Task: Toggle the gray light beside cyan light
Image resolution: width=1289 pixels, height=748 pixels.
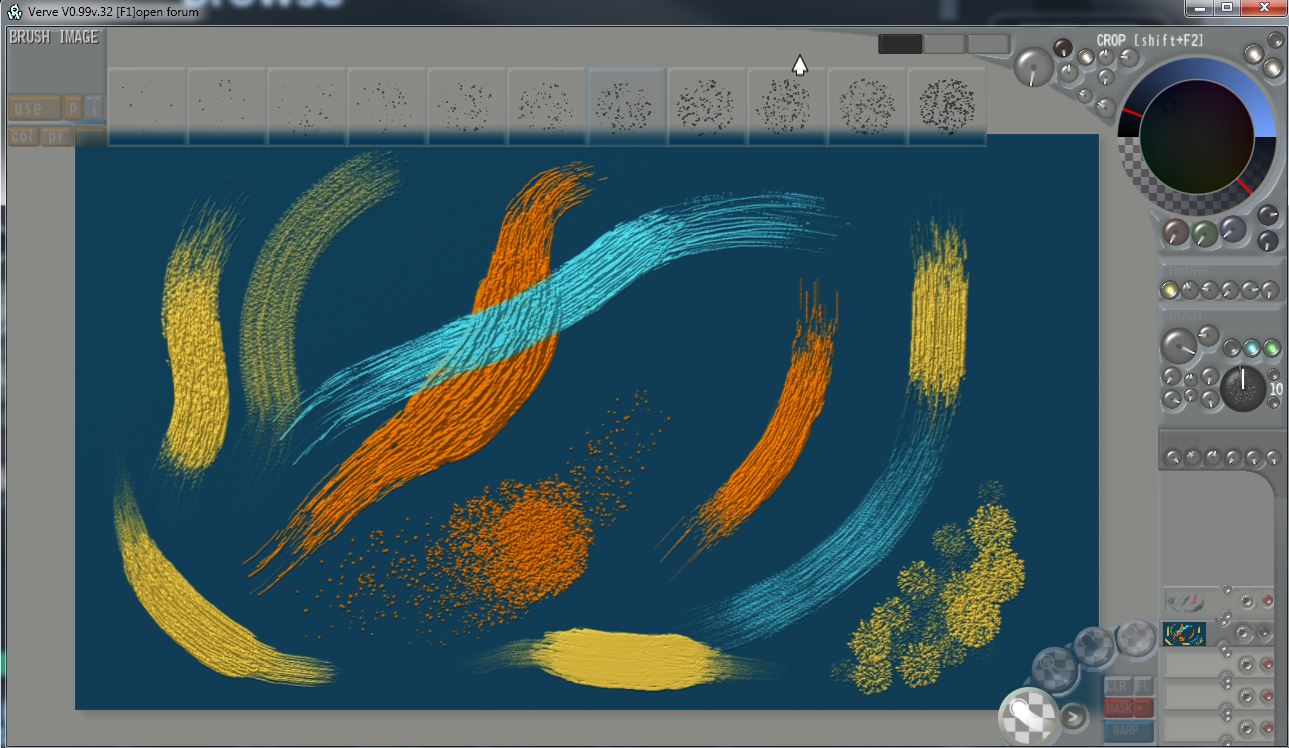Action: click(x=1232, y=348)
